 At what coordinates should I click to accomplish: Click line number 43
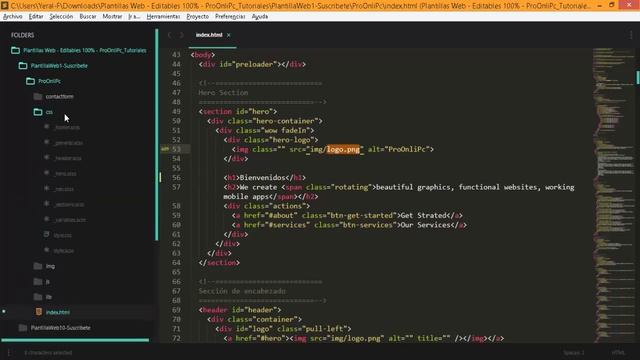pos(176,55)
